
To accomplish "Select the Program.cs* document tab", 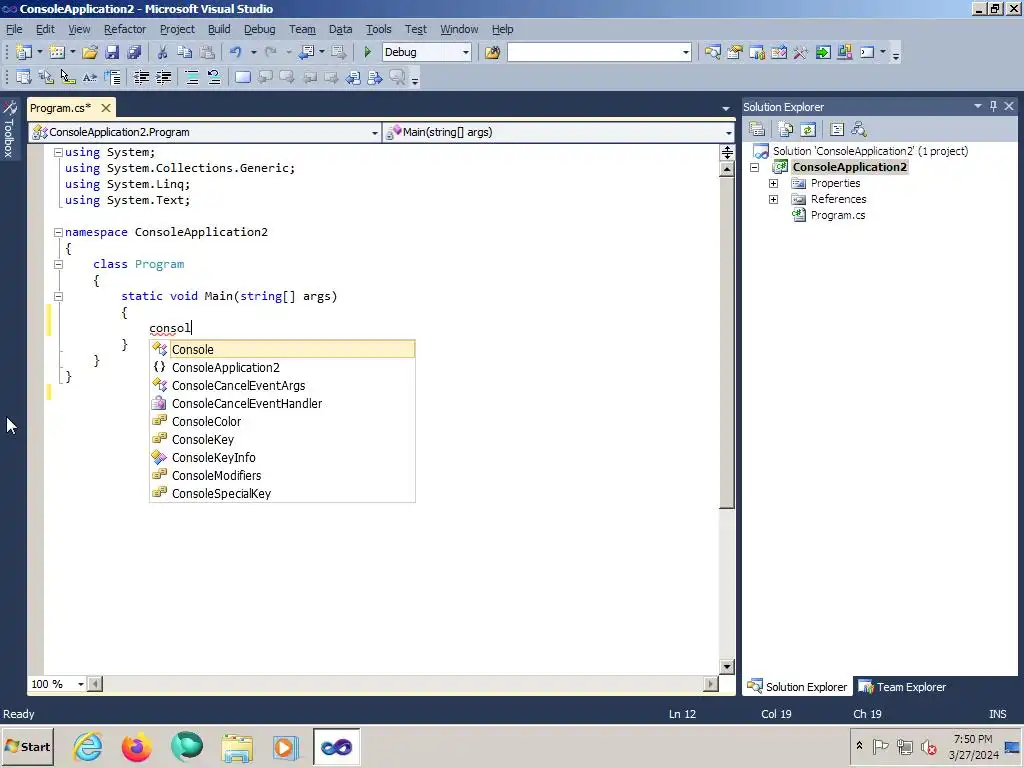I will [61, 108].
